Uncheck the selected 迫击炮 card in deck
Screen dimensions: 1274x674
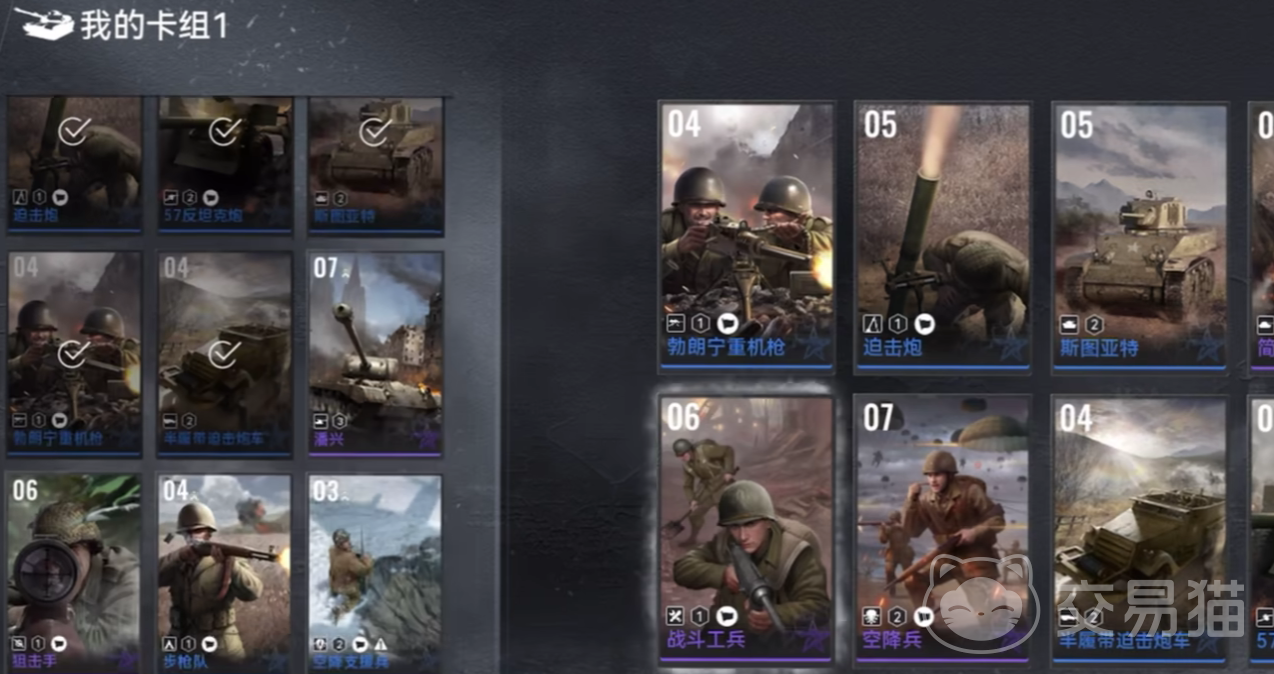click(x=74, y=131)
